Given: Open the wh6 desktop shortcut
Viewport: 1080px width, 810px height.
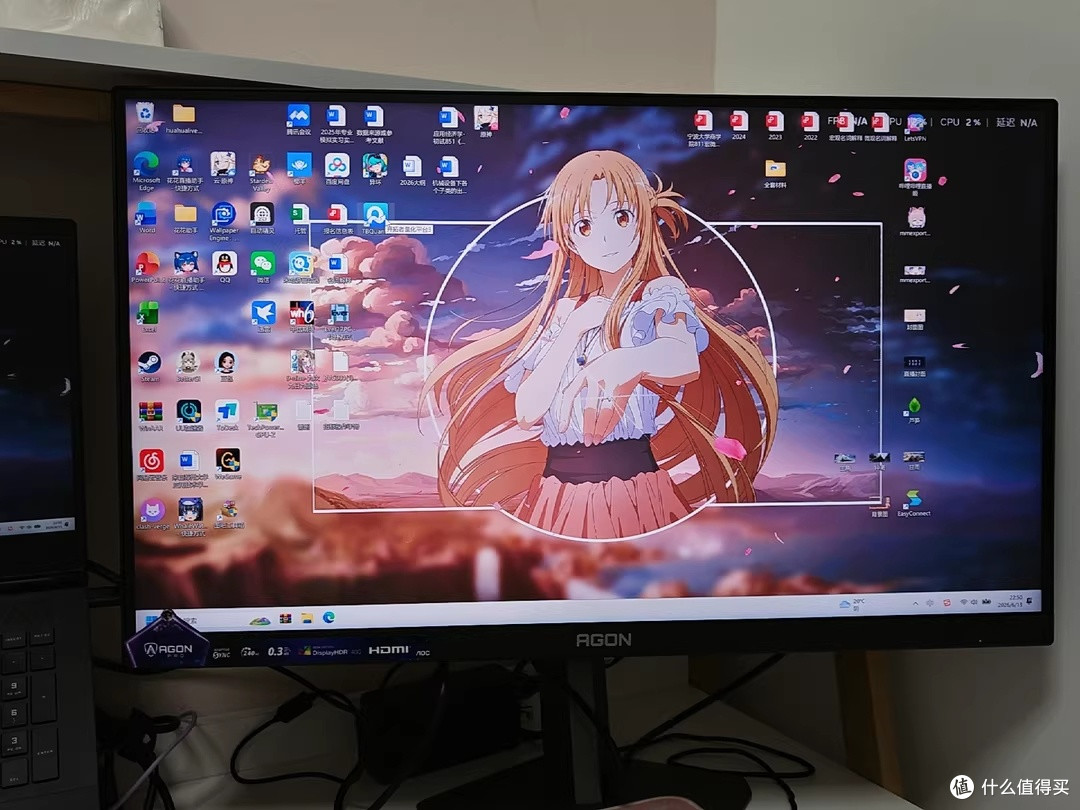Looking at the screenshot, I should [x=302, y=317].
